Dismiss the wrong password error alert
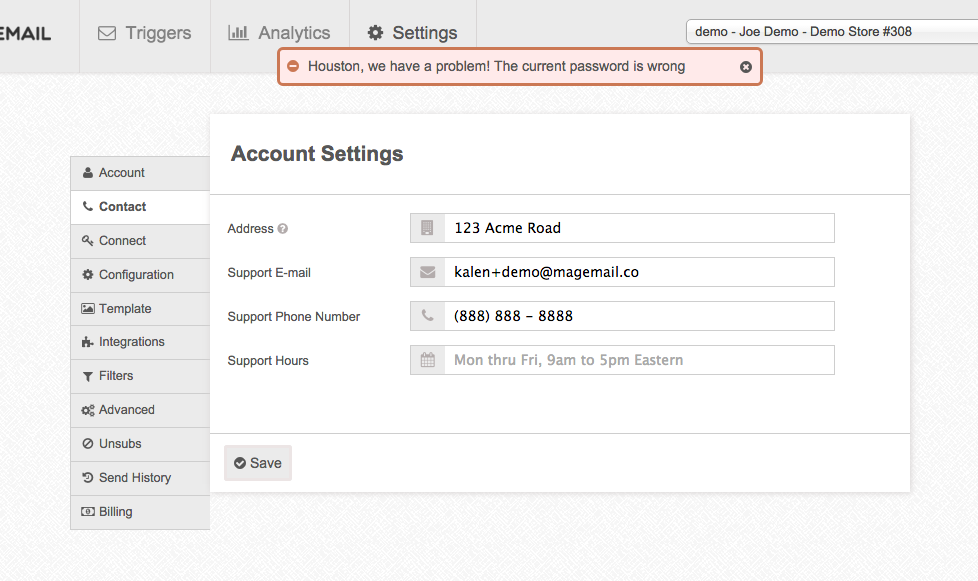 click(x=746, y=67)
